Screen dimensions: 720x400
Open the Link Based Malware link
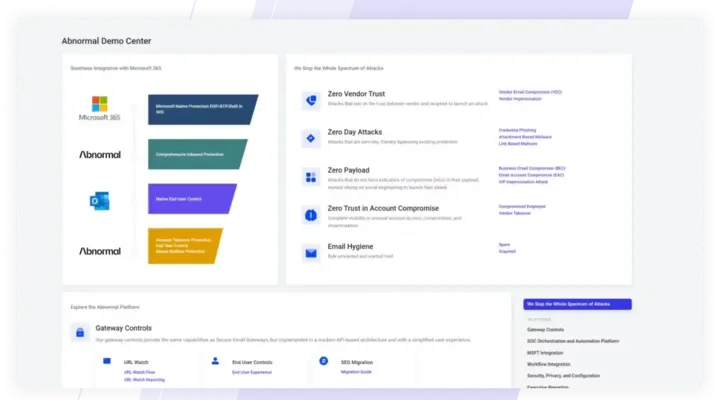click(x=518, y=144)
